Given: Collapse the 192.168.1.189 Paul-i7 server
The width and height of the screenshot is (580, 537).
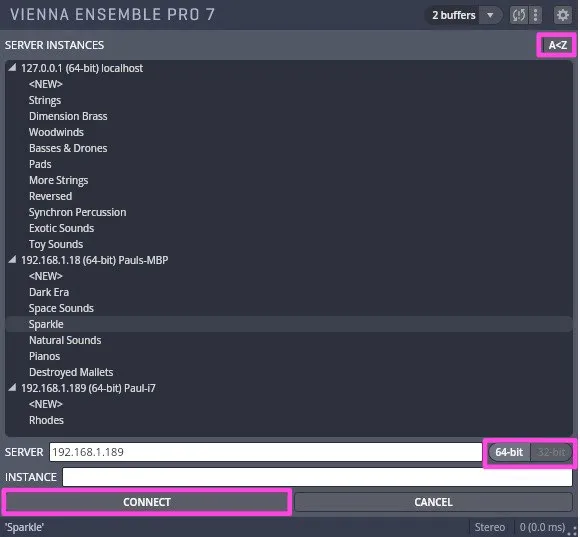Looking at the screenshot, I should point(12,388).
